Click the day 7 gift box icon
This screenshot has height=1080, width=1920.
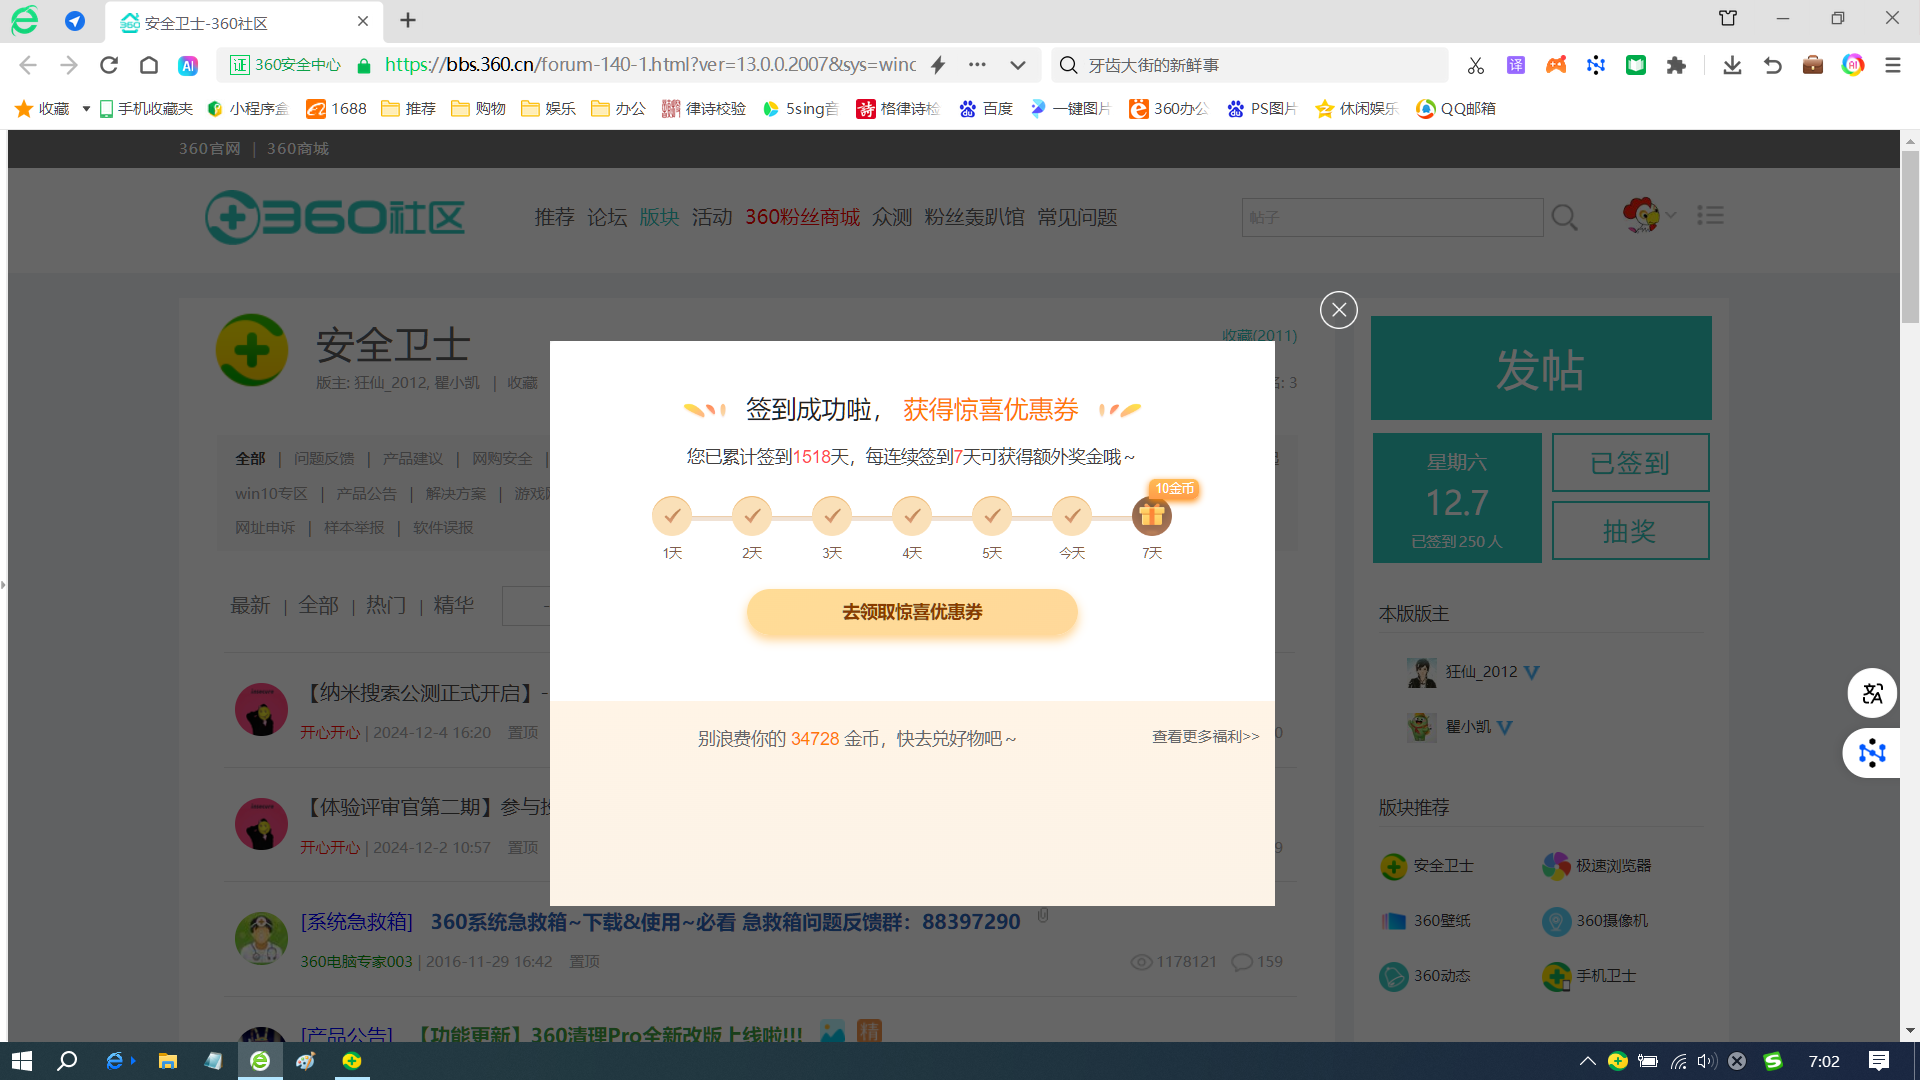tap(1152, 516)
